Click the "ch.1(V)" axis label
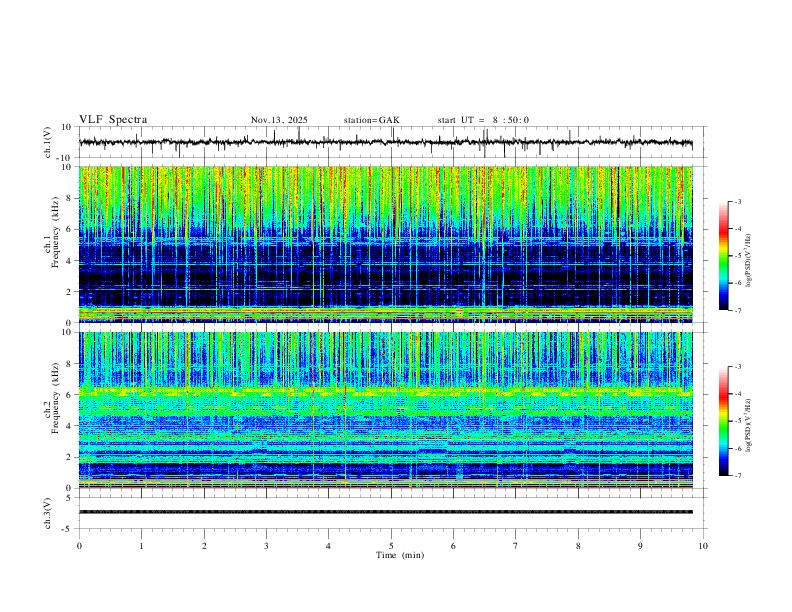This screenshot has height=612, width=792. (48, 142)
